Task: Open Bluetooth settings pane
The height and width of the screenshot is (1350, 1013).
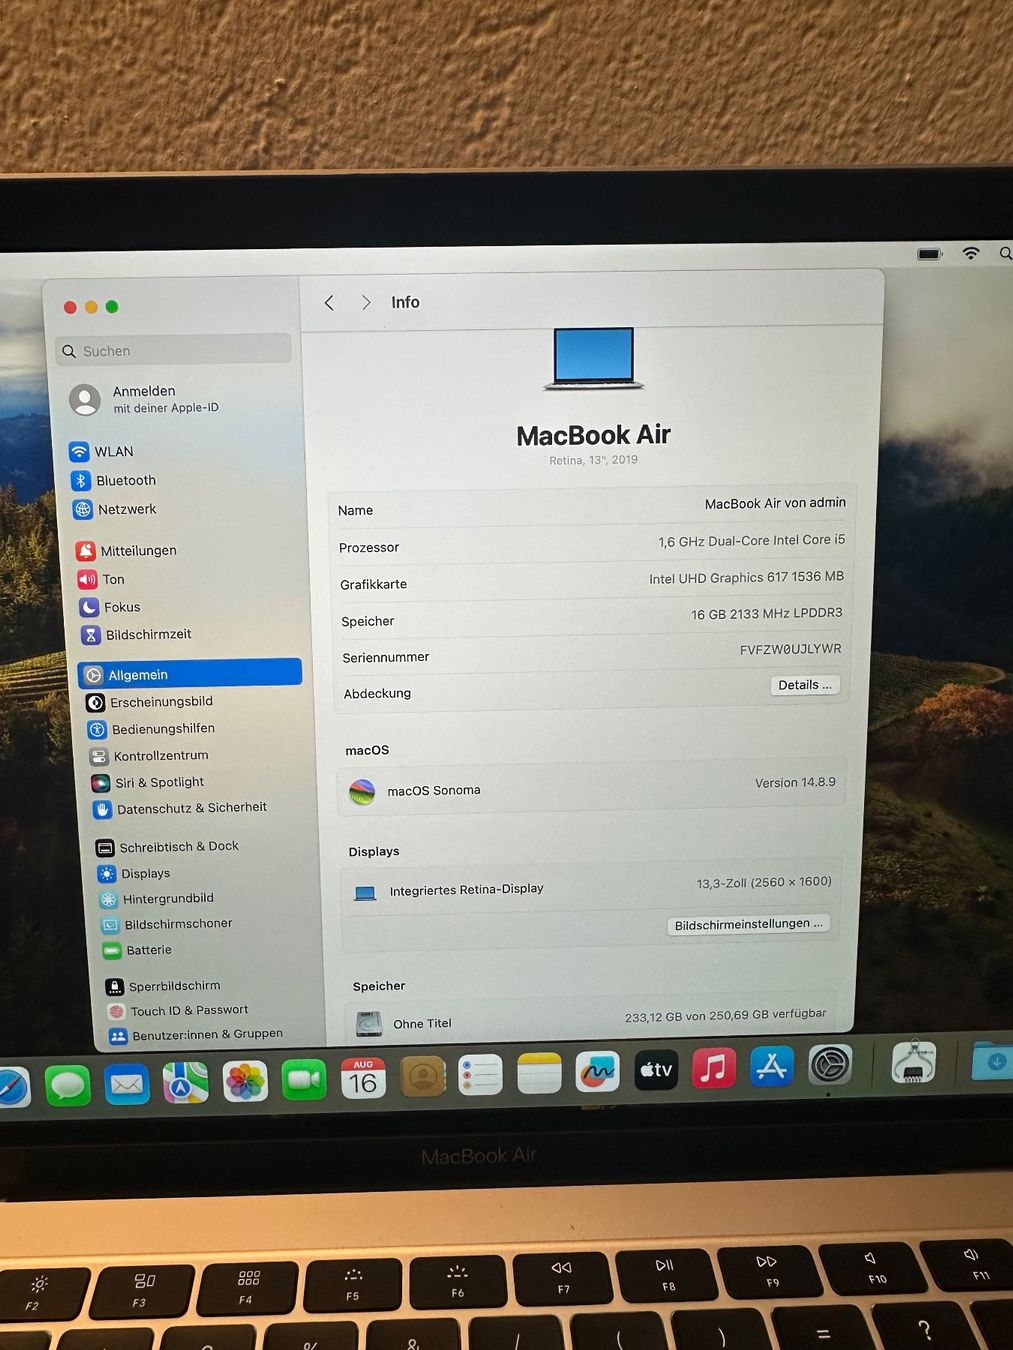Action: (114, 480)
